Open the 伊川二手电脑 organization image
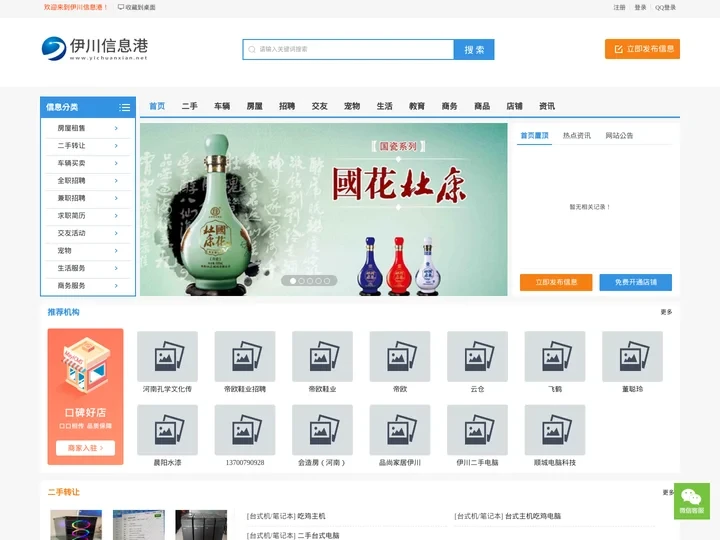Screen dimensions: 720x540 tap(478, 430)
